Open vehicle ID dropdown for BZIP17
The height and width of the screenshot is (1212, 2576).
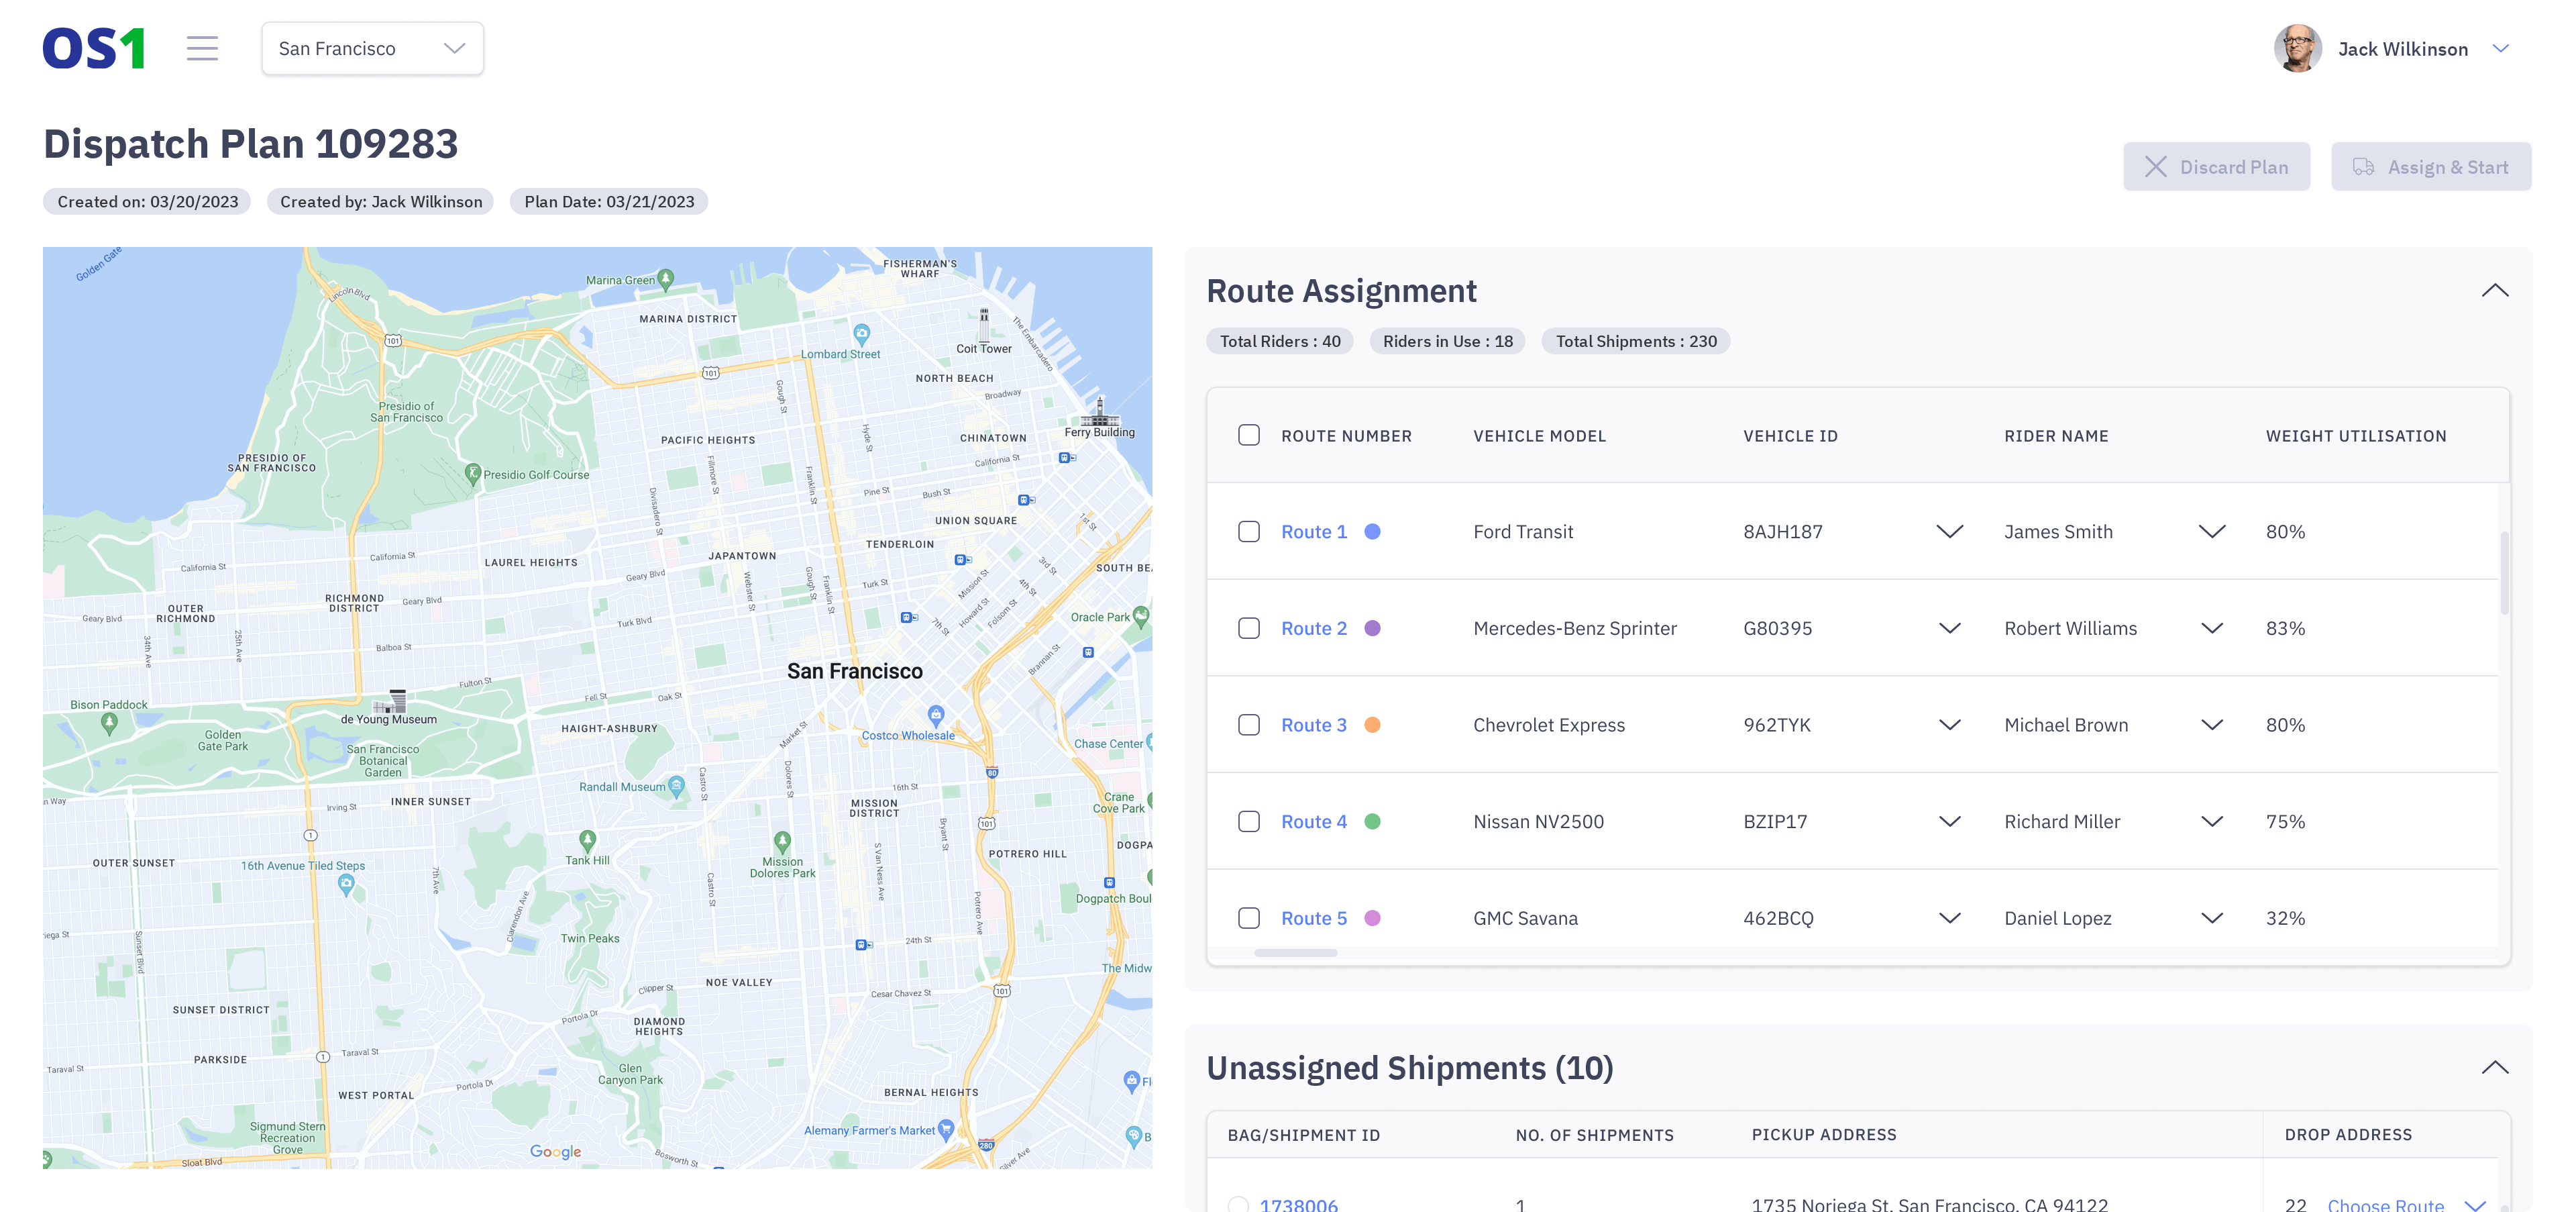click(1949, 822)
